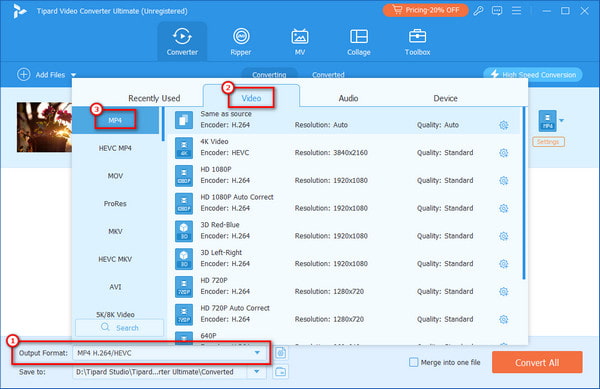Click the orange Settings button

tap(548, 142)
